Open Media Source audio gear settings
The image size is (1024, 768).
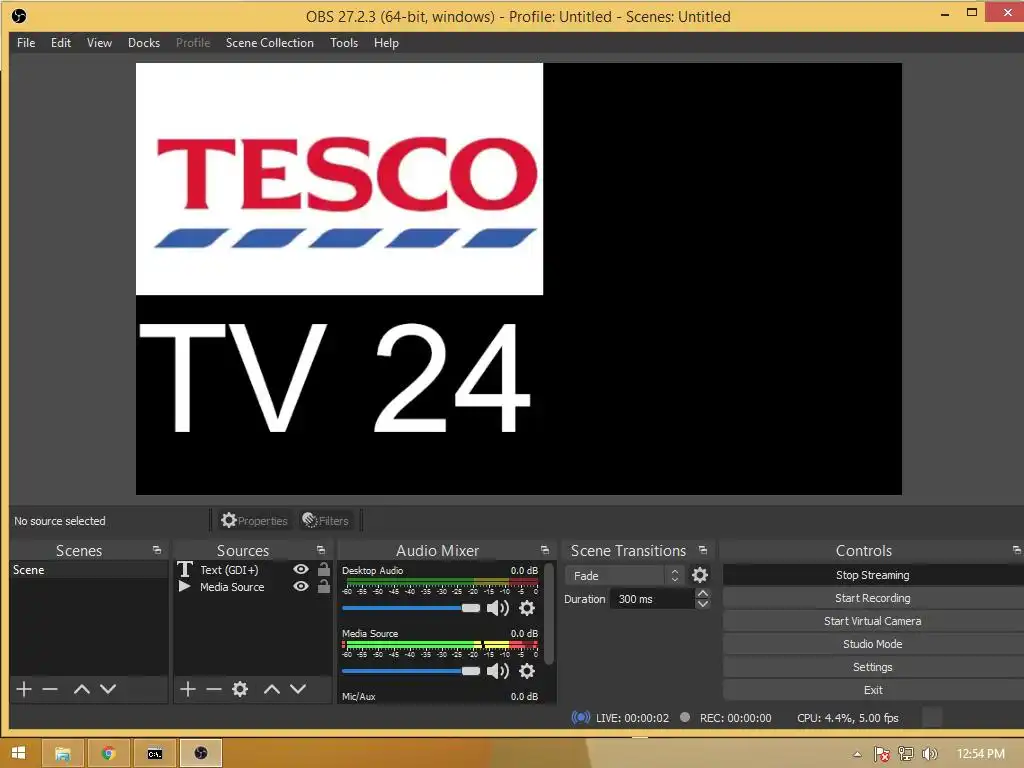pyautogui.click(x=527, y=671)
